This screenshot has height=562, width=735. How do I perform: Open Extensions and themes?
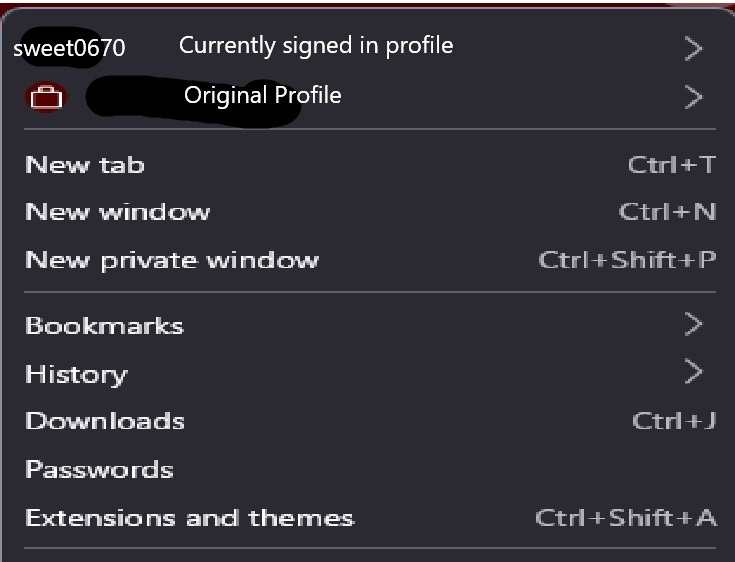[189, 518]
